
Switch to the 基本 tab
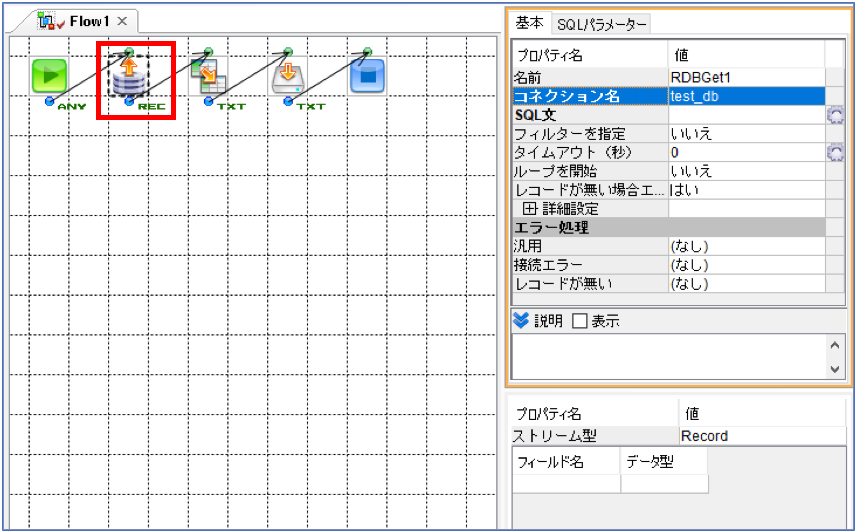click(530, 23)
